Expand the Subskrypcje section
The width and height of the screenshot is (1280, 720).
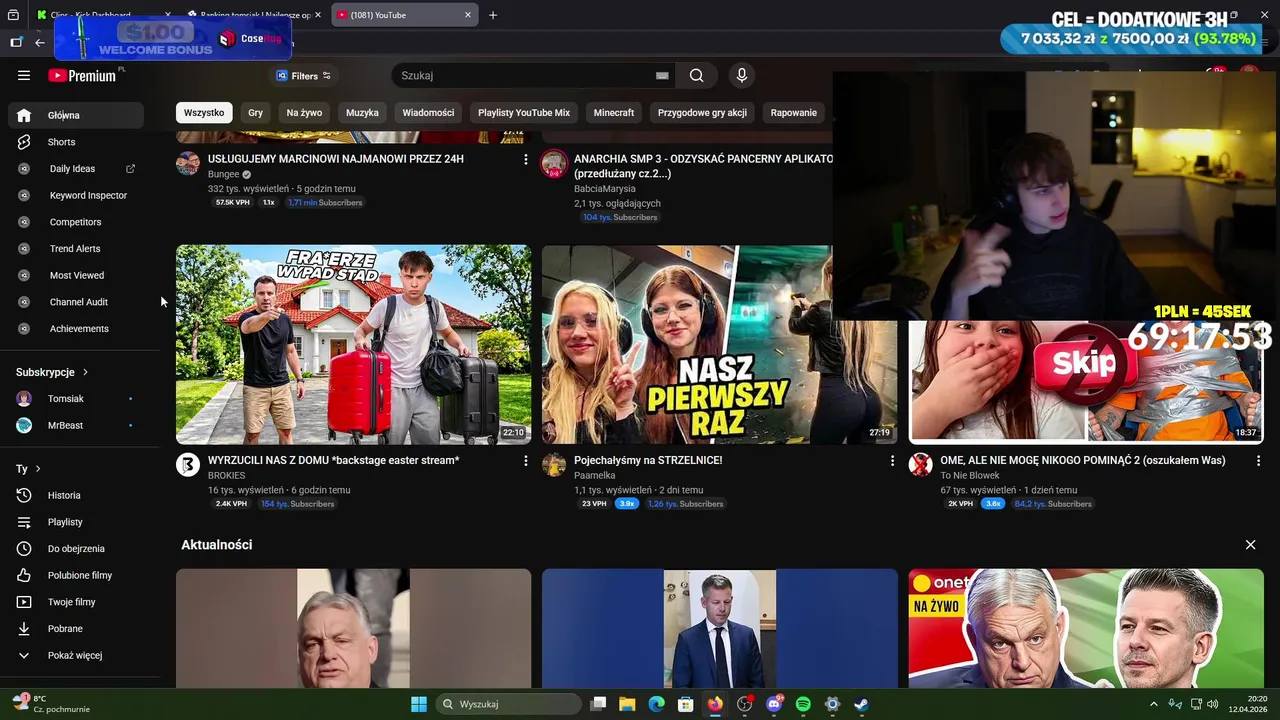[52, 372]
